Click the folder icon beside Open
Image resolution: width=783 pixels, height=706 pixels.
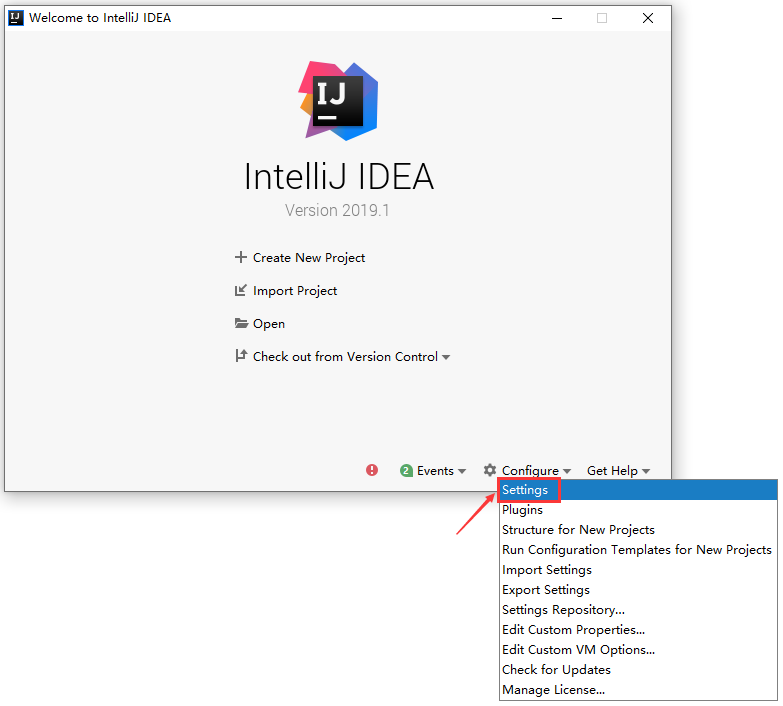click(x=242, y=325)
